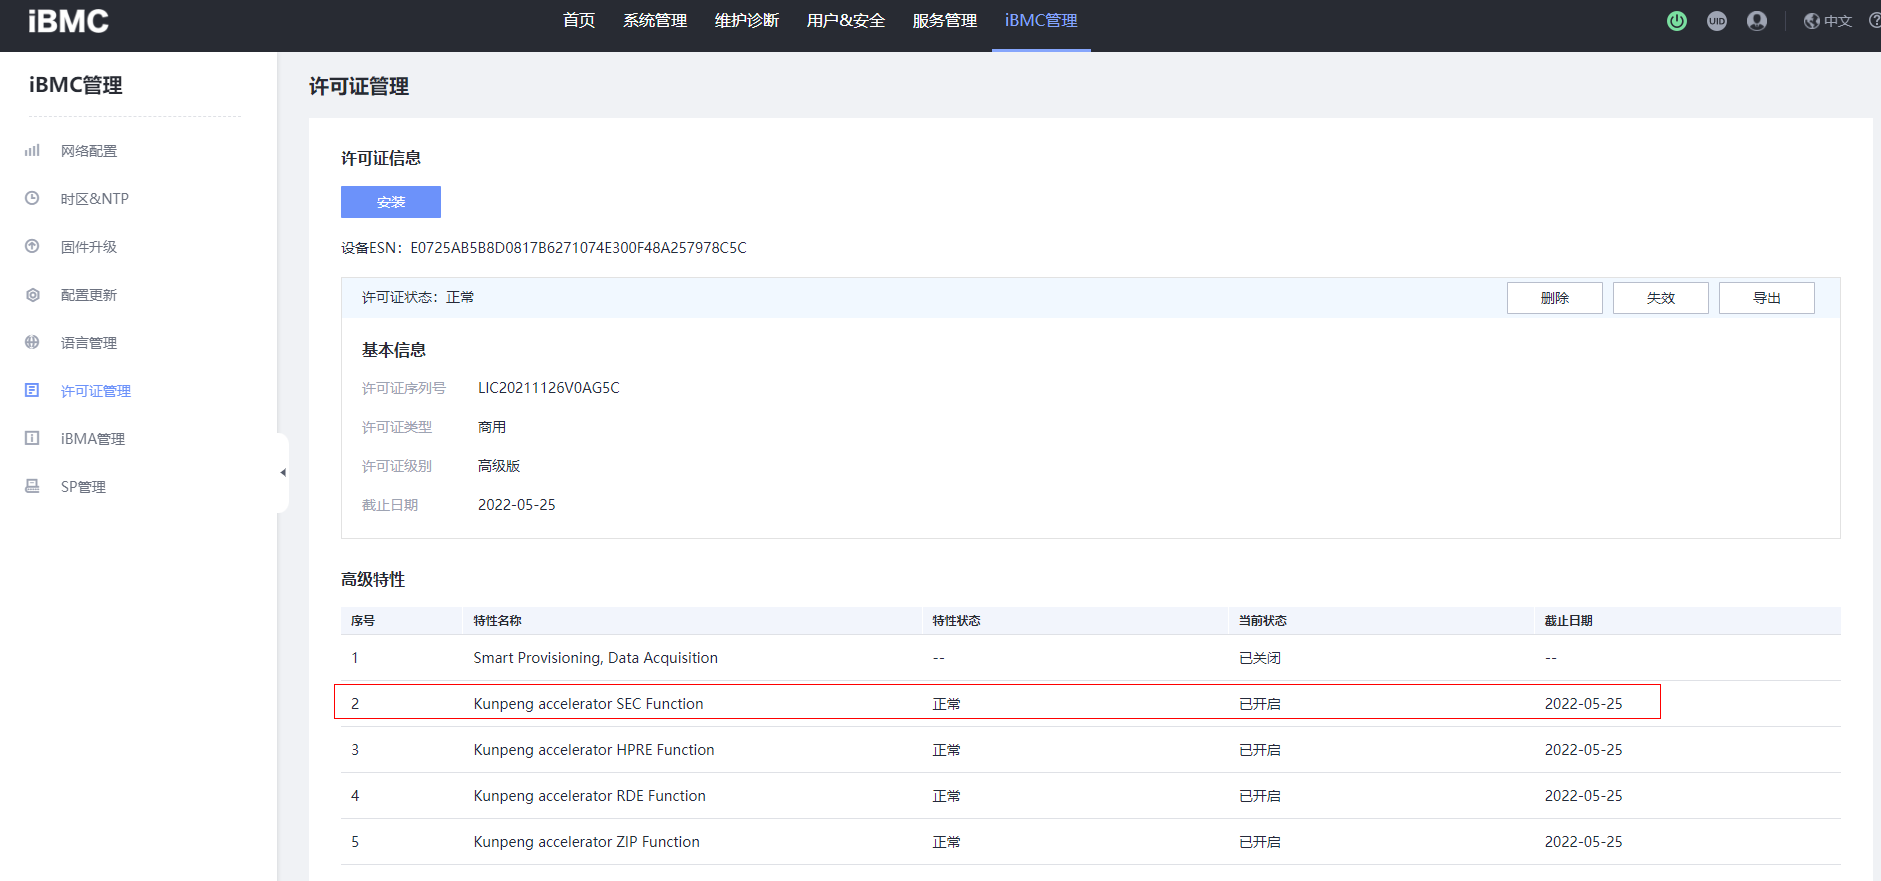This screenshot has width=1881, height=881.
Task: Go to SP管理 in the sidebar
Action: click(83, 487)
